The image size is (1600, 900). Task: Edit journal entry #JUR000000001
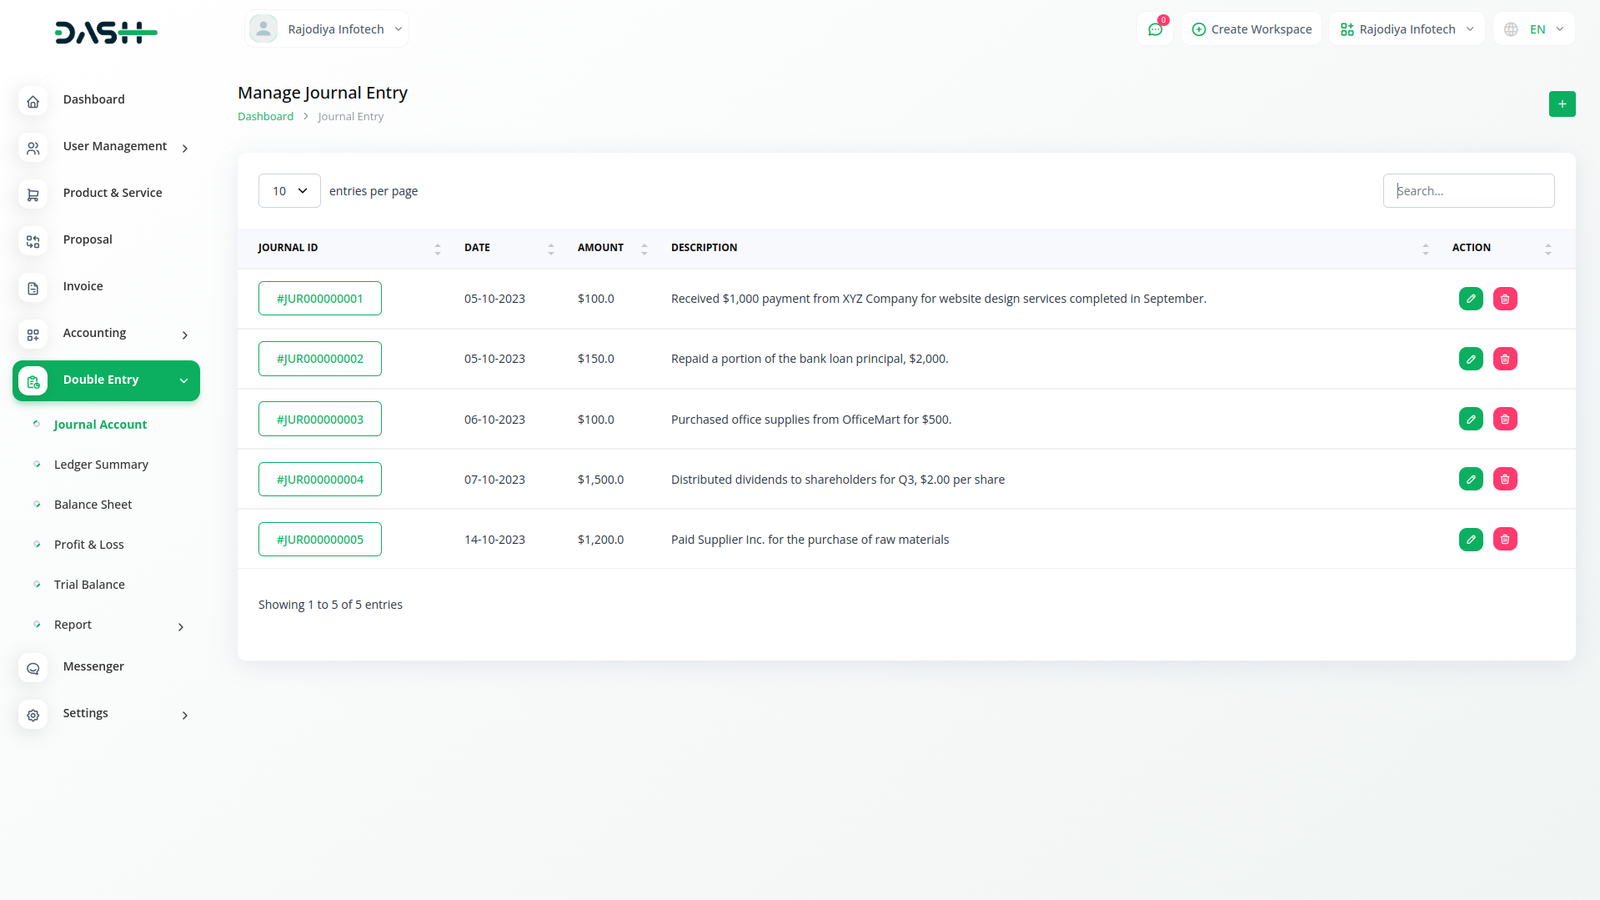pos(1471,299)
